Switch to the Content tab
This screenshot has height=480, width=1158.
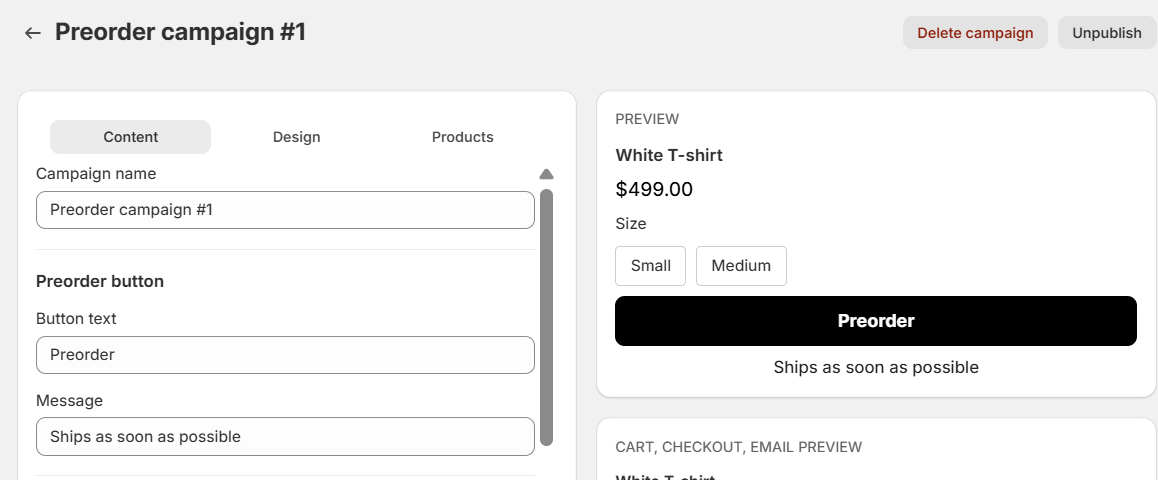(x=130, y=137)
